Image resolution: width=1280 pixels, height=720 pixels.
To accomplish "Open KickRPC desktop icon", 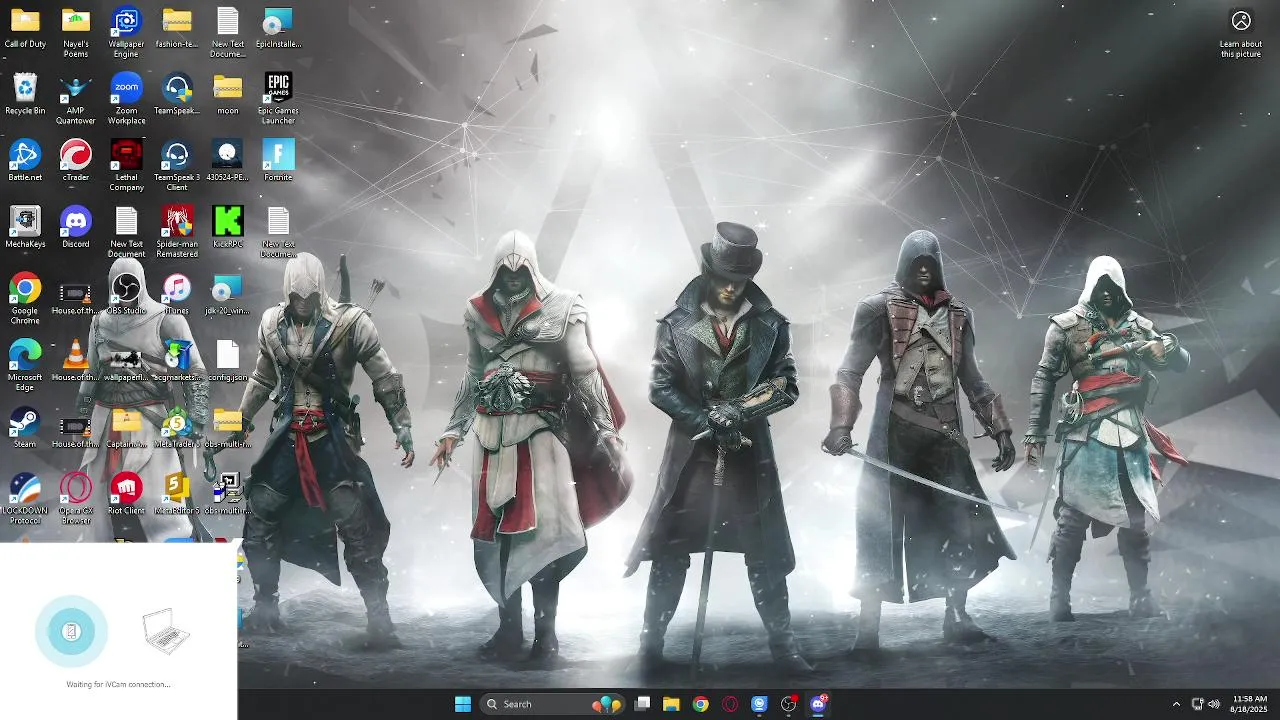I will [228, 227].
